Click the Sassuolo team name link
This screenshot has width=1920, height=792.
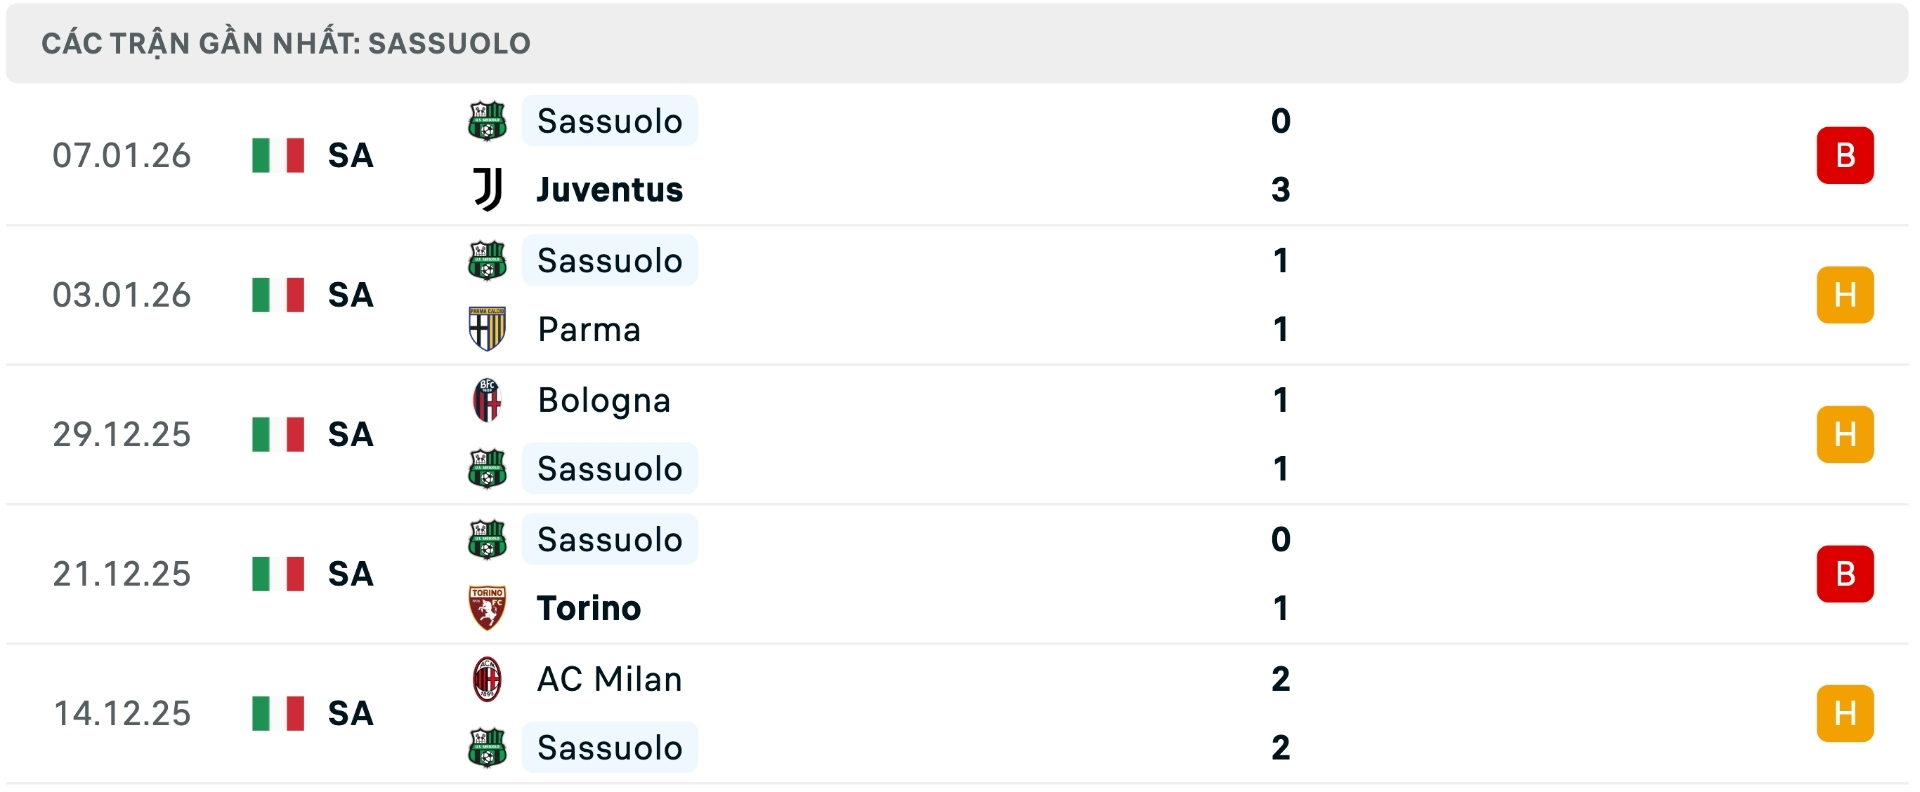coord(609,121)
